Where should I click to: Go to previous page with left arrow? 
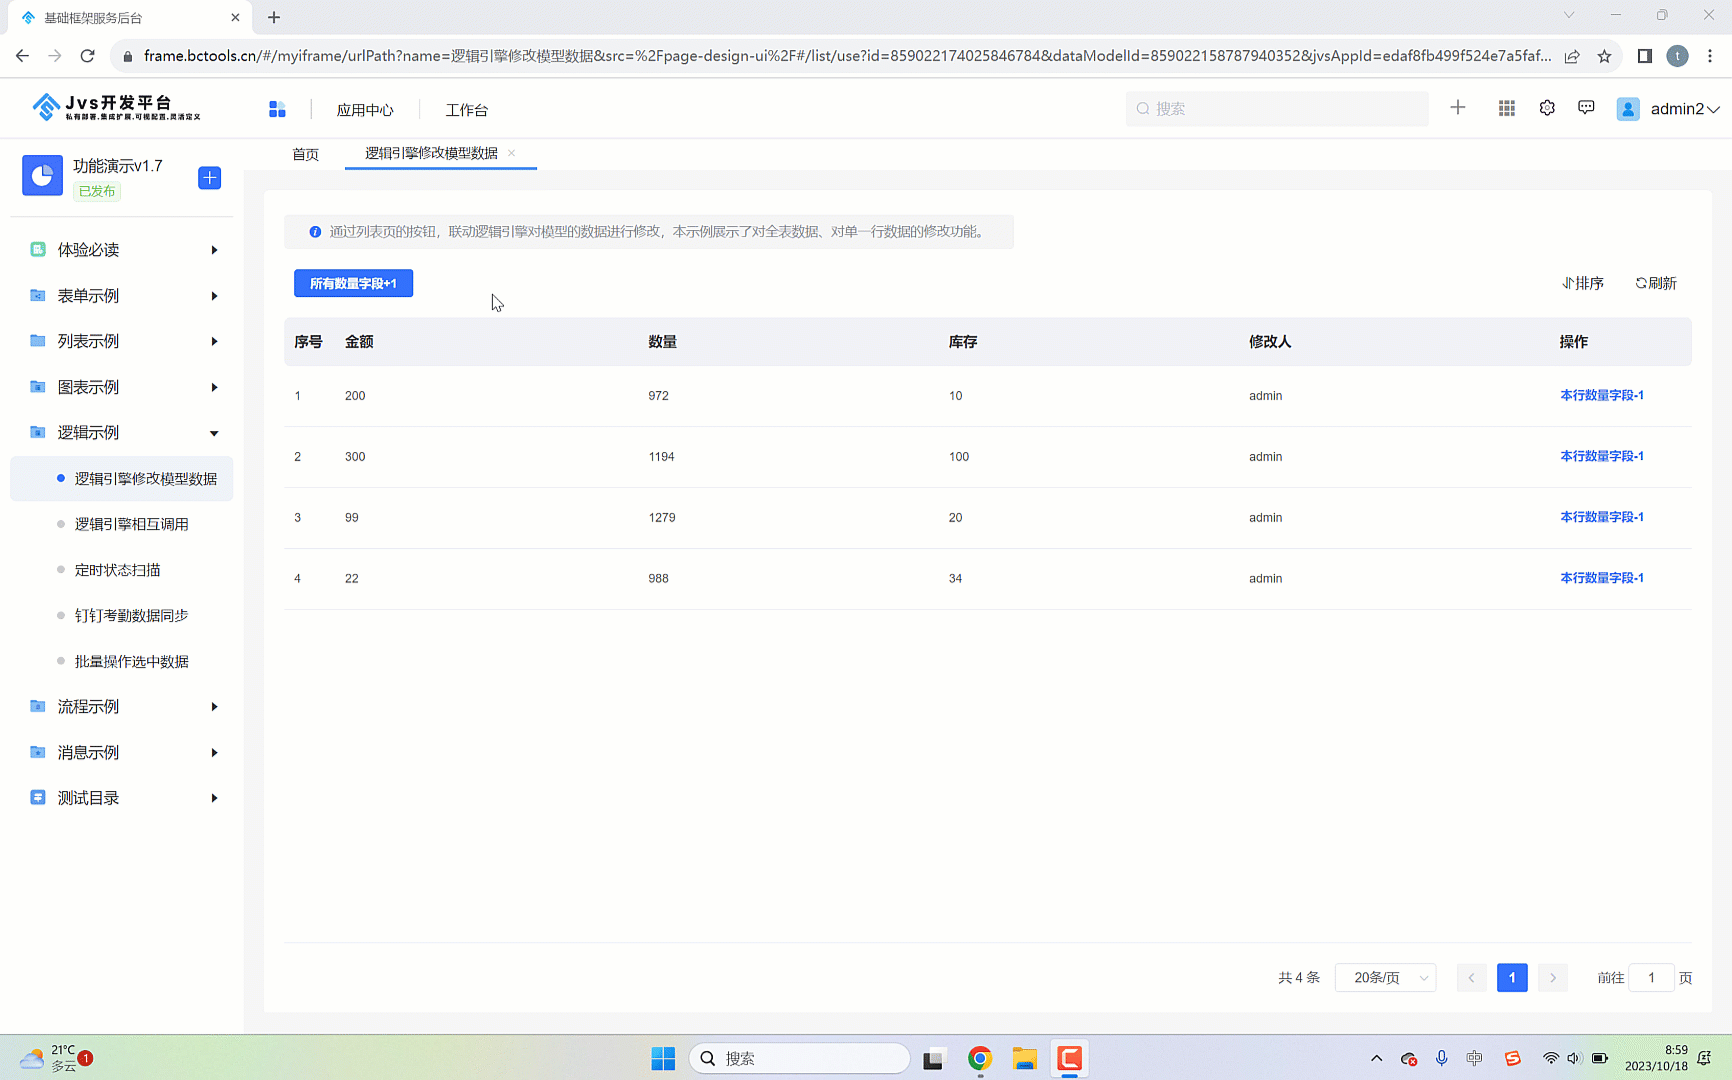pyautogui.click(x=1471, y=977)
